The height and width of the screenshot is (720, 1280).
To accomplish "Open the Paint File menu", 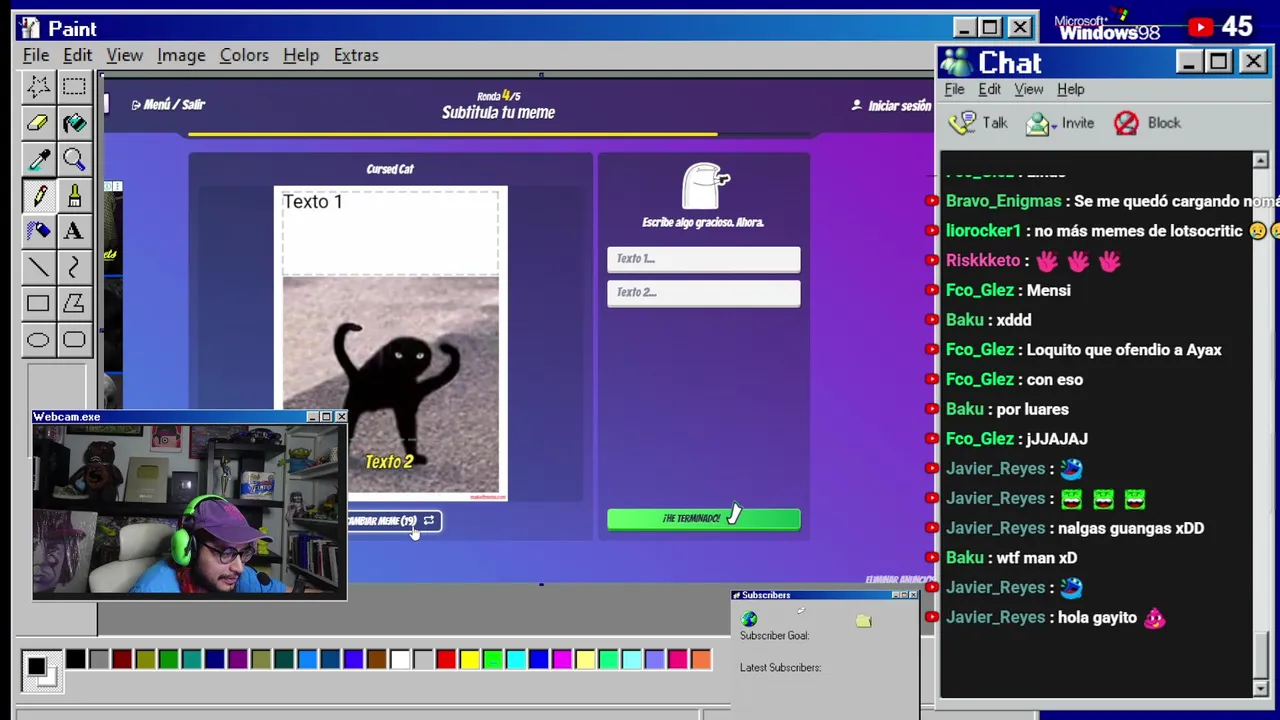I will tap(36, 55).
